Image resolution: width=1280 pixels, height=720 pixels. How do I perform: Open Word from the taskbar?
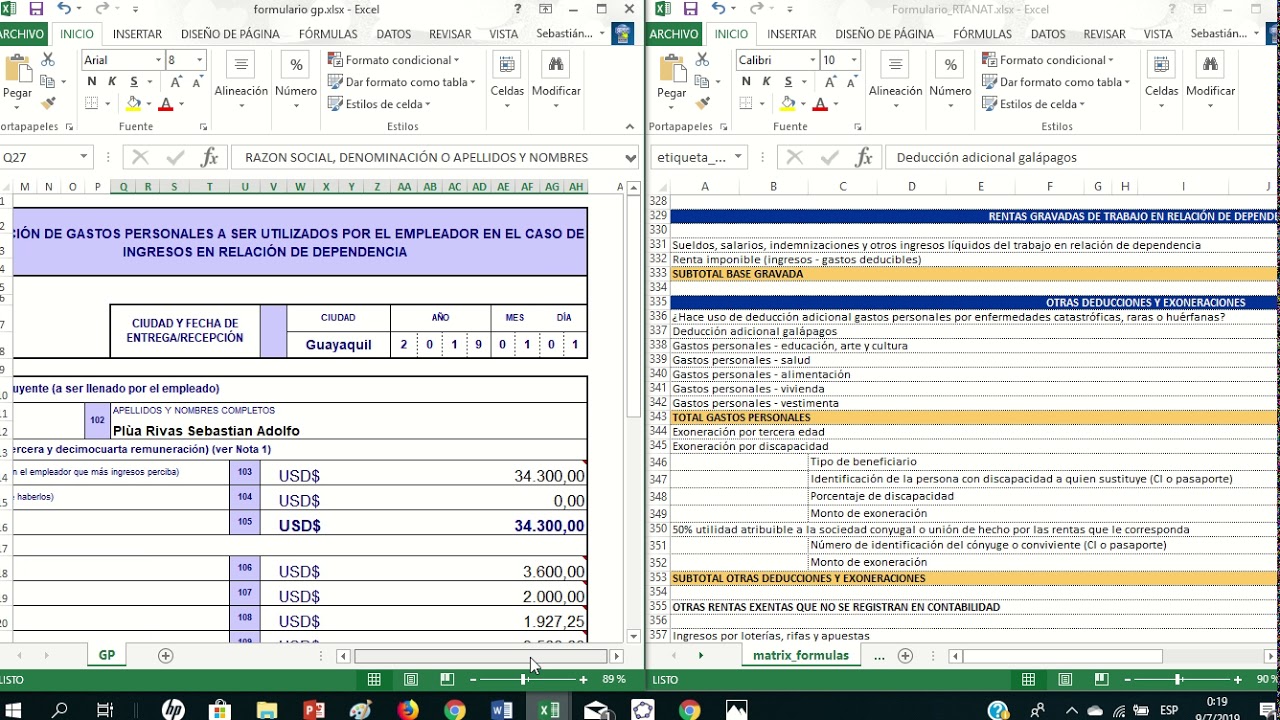point(502,710)
